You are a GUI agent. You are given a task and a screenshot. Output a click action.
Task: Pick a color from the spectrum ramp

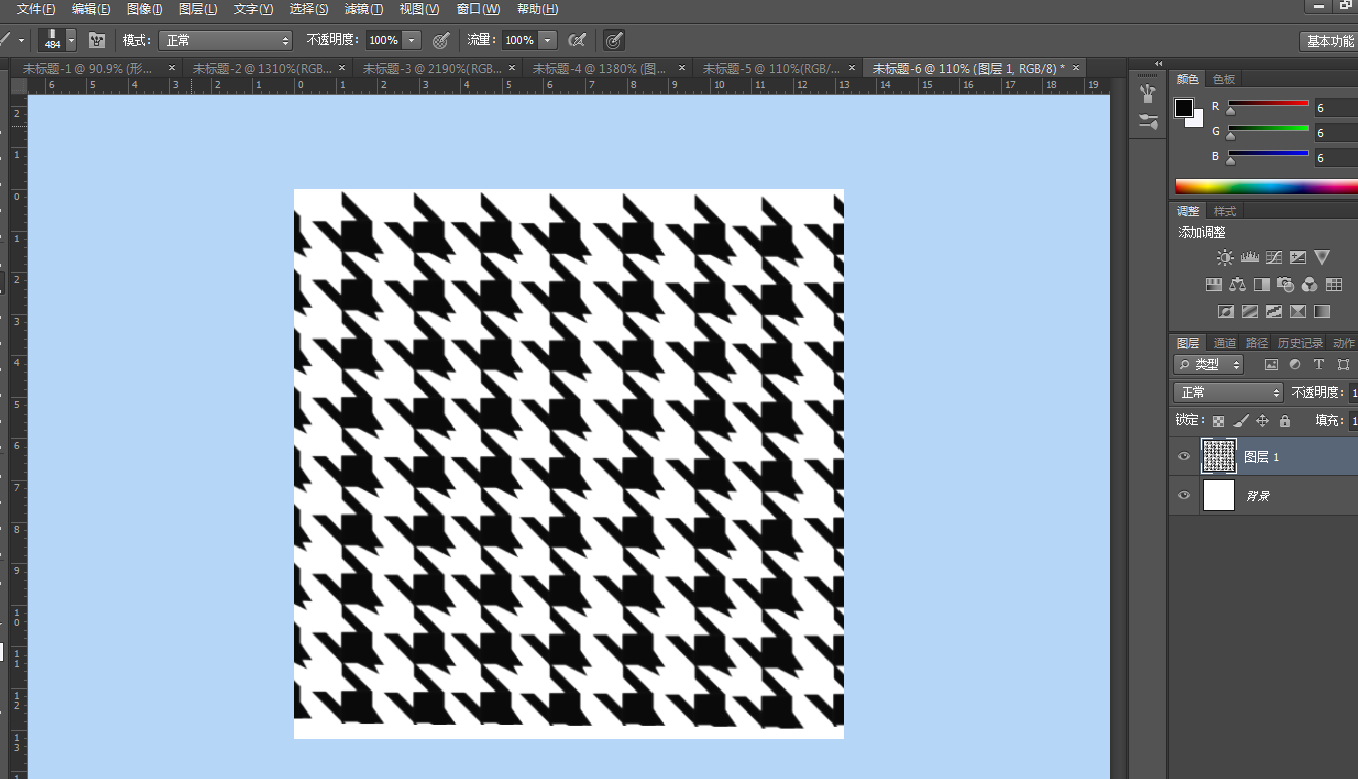tap(1266, 186)
